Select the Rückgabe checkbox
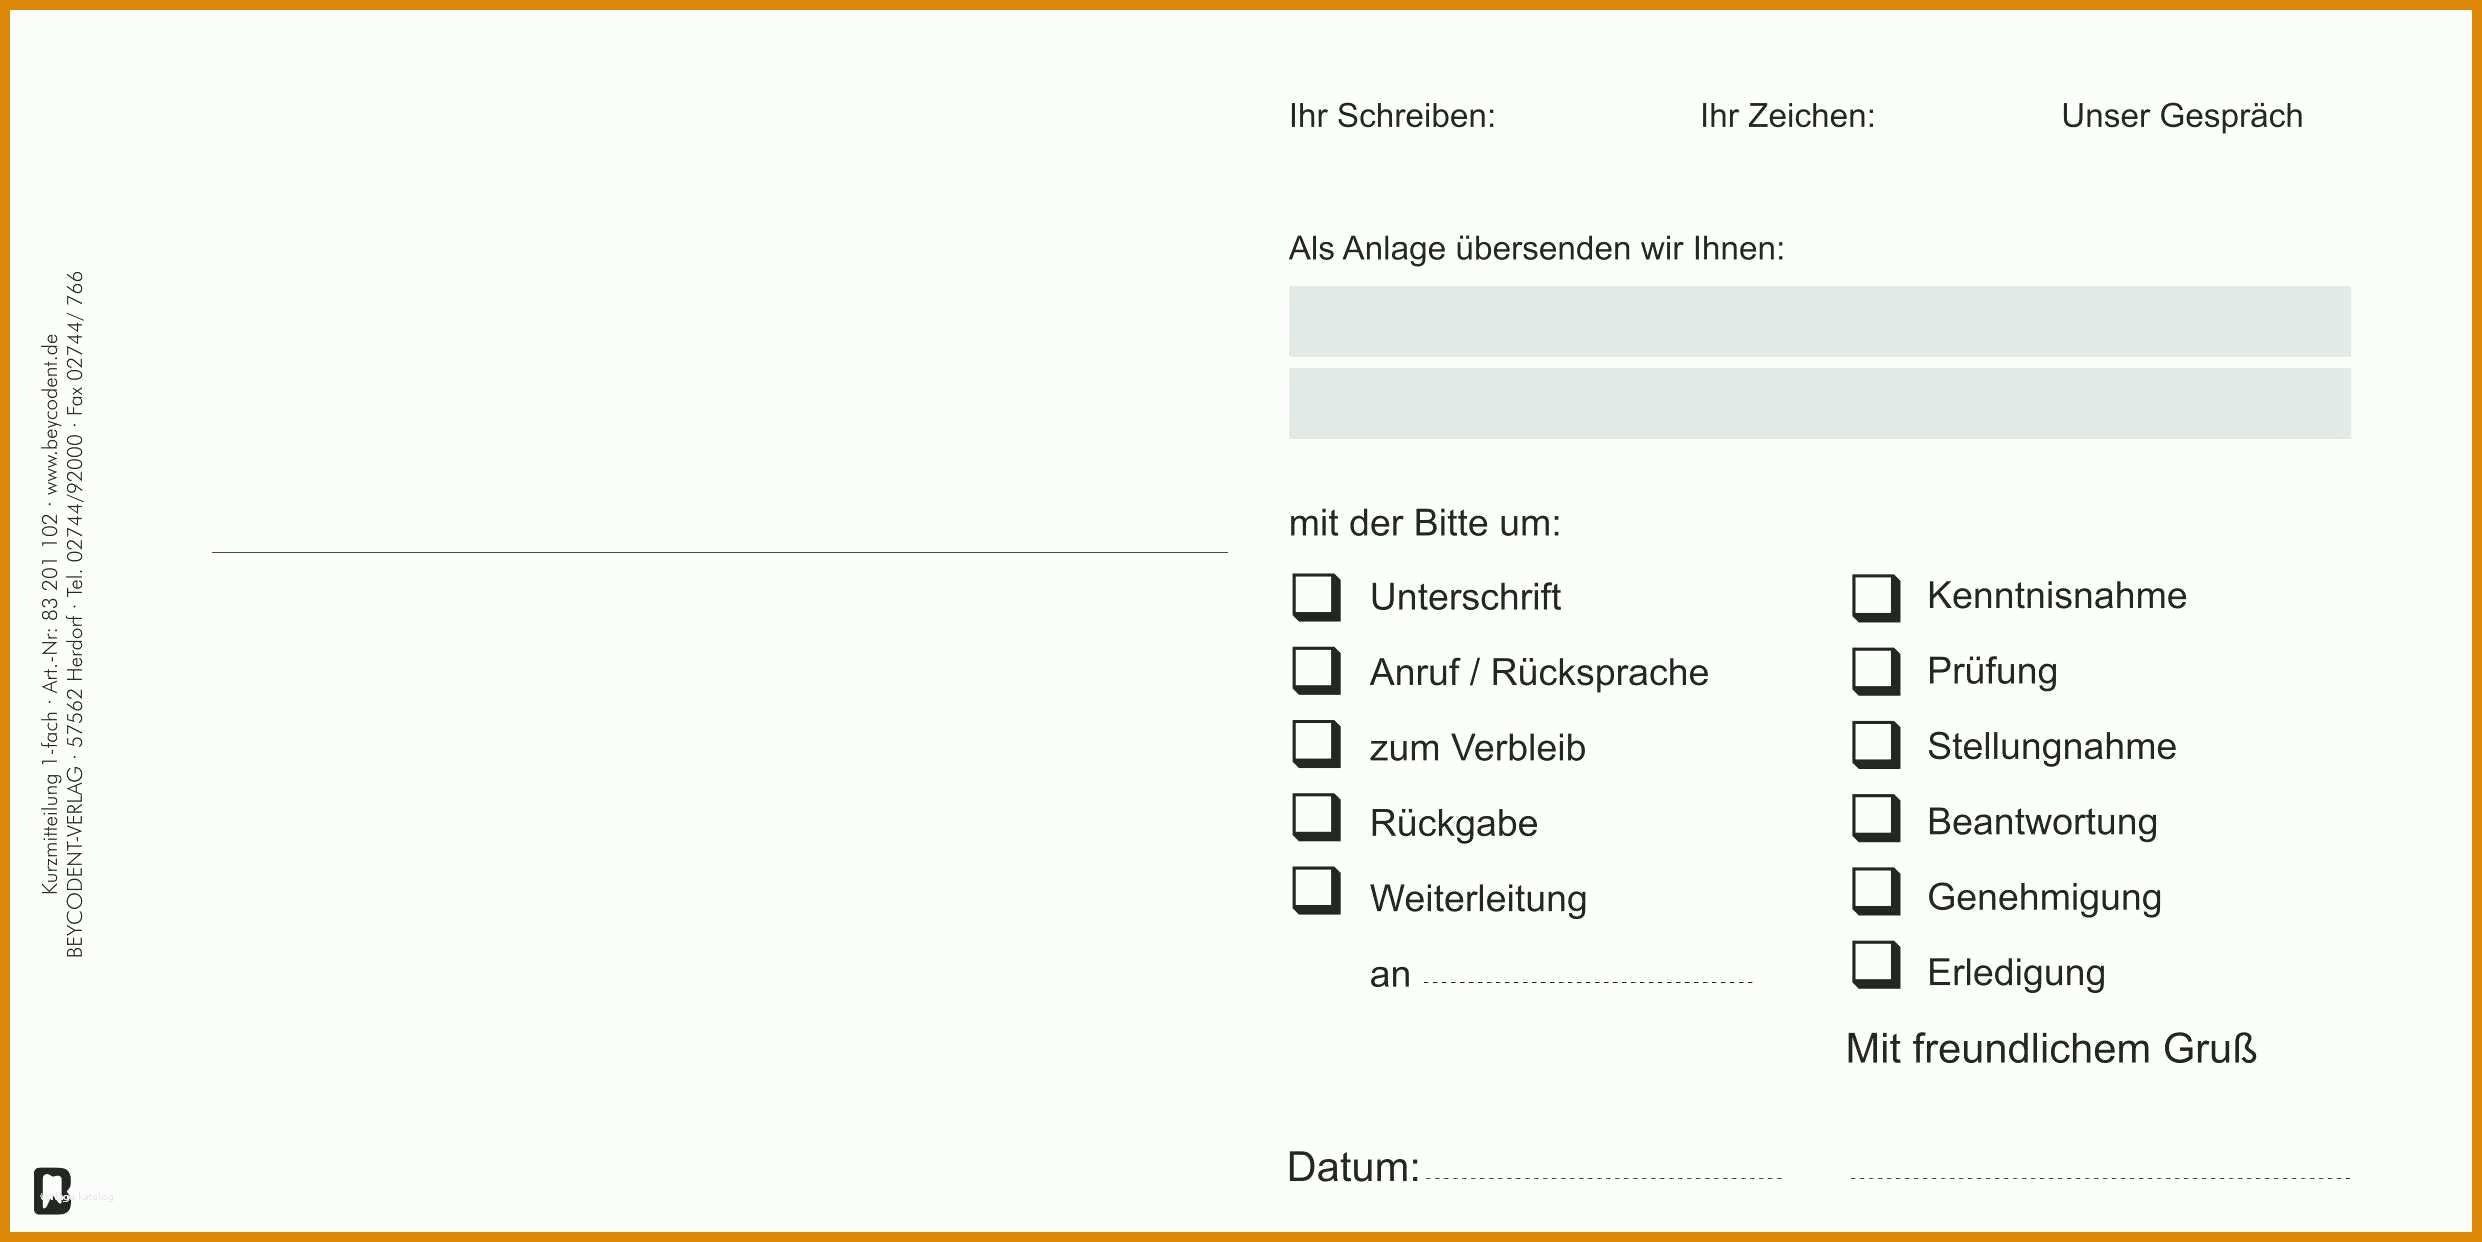2482x1242 pixels. click(x=1316, y=817)
